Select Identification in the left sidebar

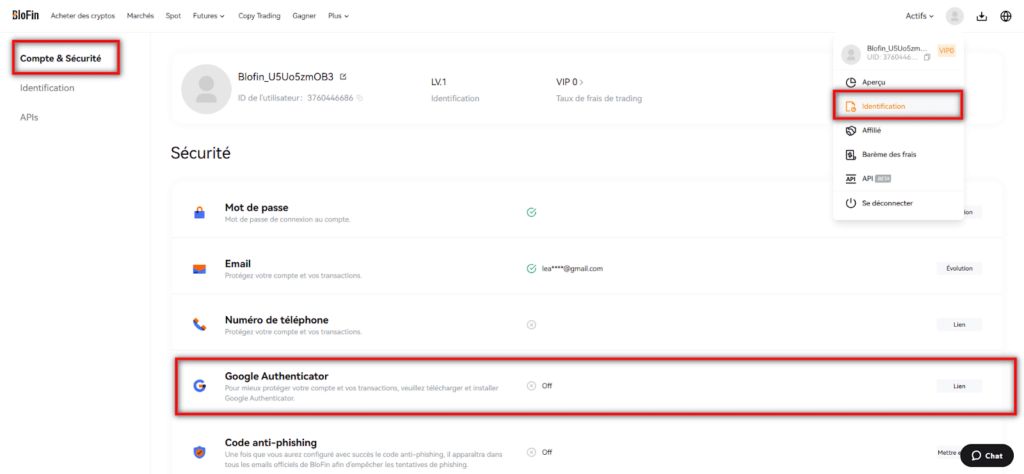coord(47,88)
